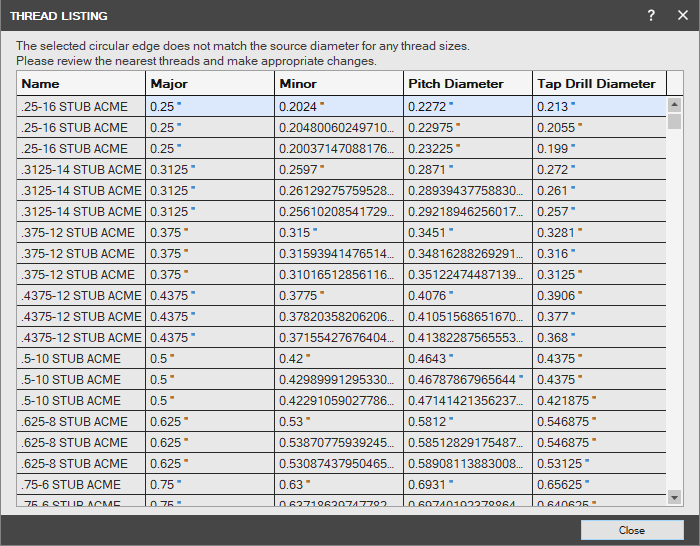
Task: Select the Minor cell starting 0.26129275759528
Action: click(x=339, y=191)
